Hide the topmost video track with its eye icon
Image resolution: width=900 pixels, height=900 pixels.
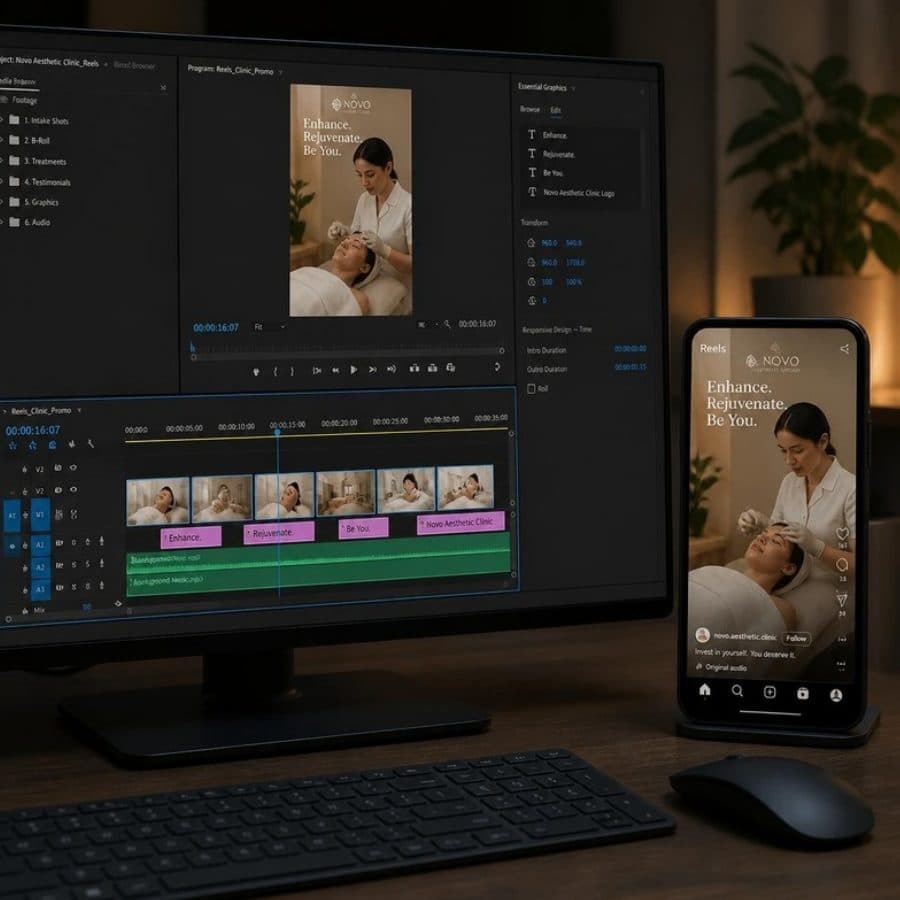point(73,468)
